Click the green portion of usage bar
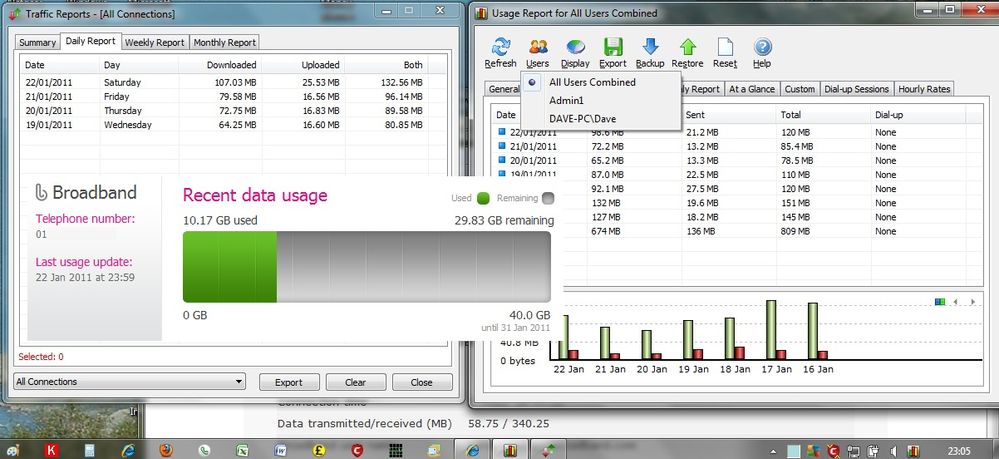999x459 pixels. (x=229, y=266)
